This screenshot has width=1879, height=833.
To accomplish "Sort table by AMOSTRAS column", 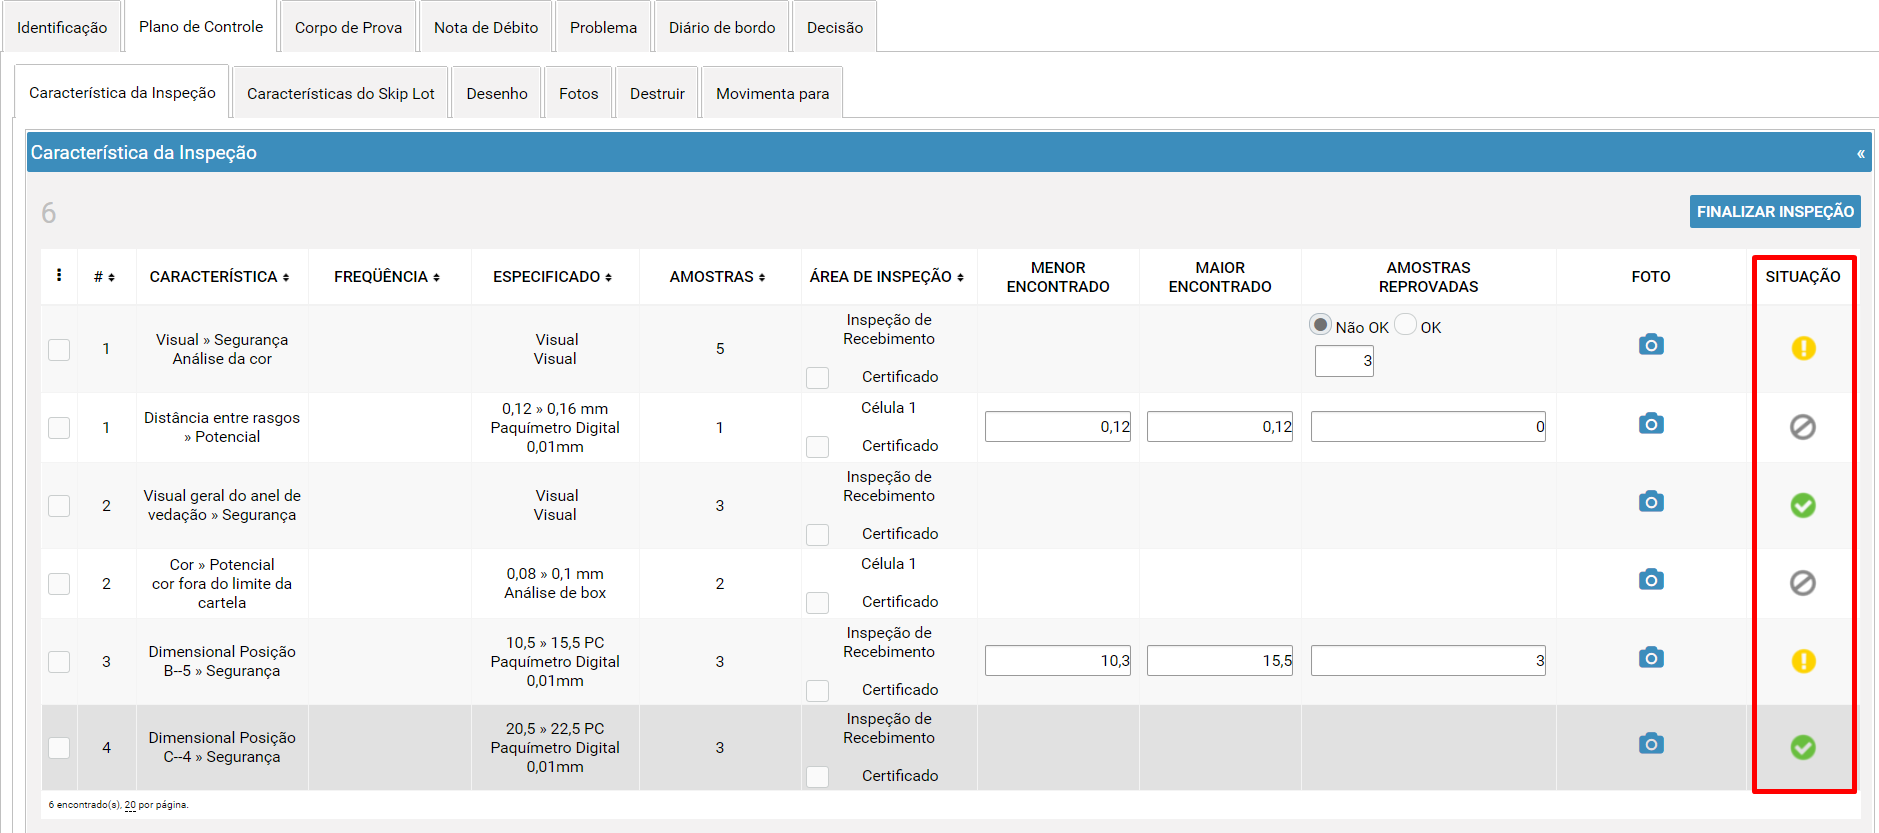I will pos(717,277).
